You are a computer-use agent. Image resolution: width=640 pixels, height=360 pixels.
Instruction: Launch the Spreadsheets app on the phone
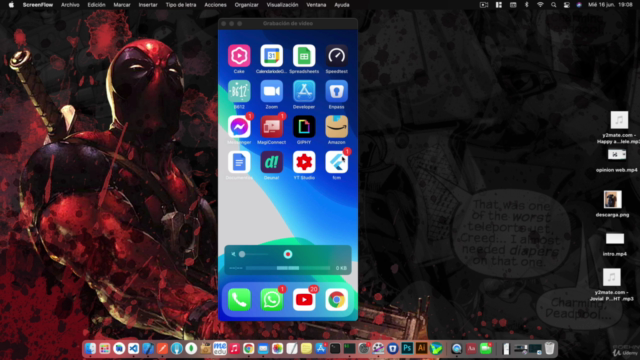pyautogui.click(x=304, y=56)
